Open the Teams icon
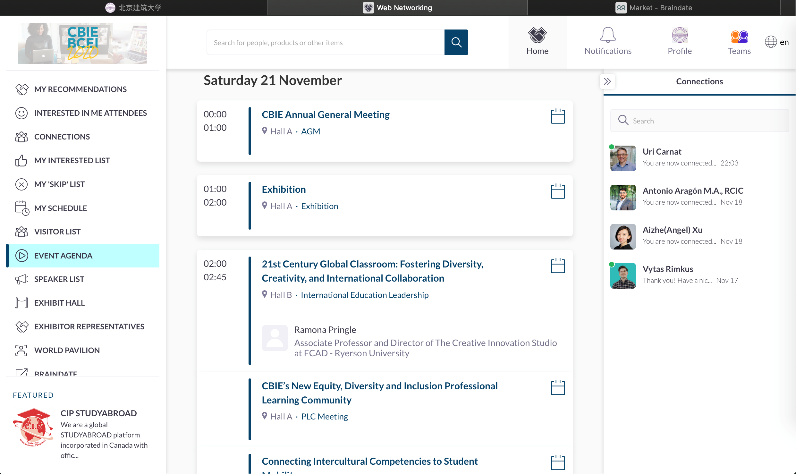This screenshot has height=474, width=796. (740, 36)
